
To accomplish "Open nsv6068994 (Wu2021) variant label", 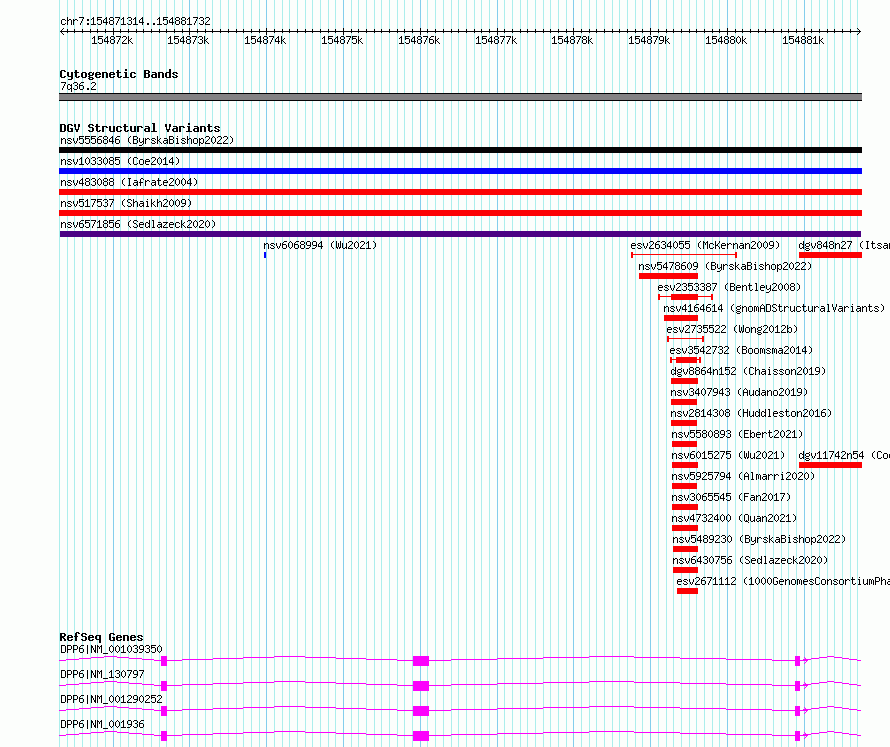I will click(x=320, y=245).
